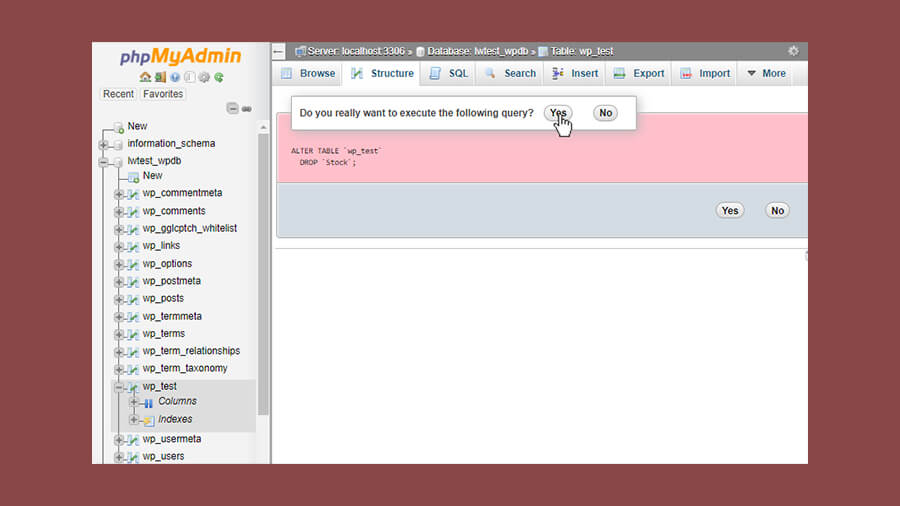Select wp_usermeta in the tree
The width and height of the screenshot is (900, 506).
(172, 439)
